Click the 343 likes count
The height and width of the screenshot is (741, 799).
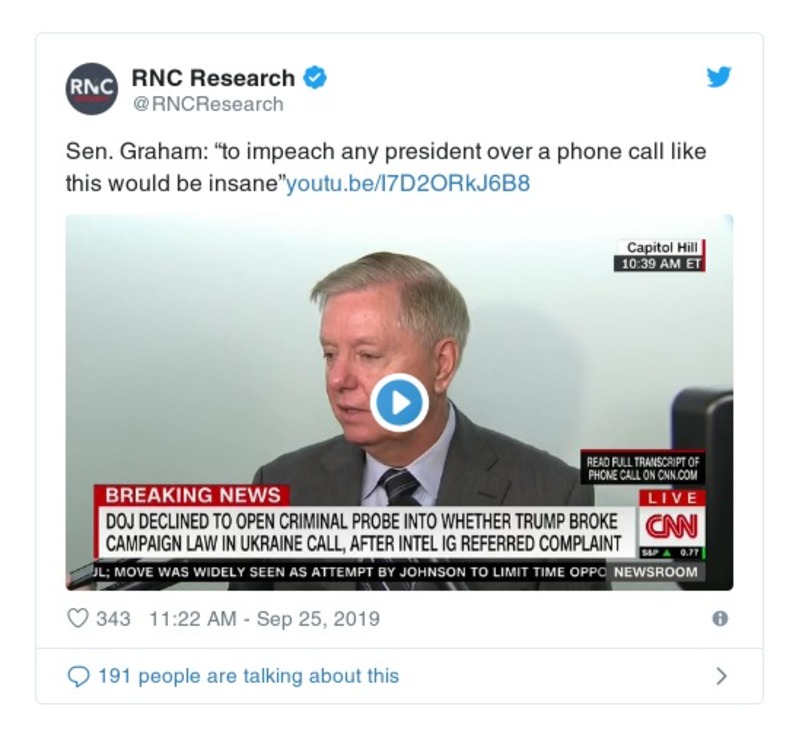113,619
